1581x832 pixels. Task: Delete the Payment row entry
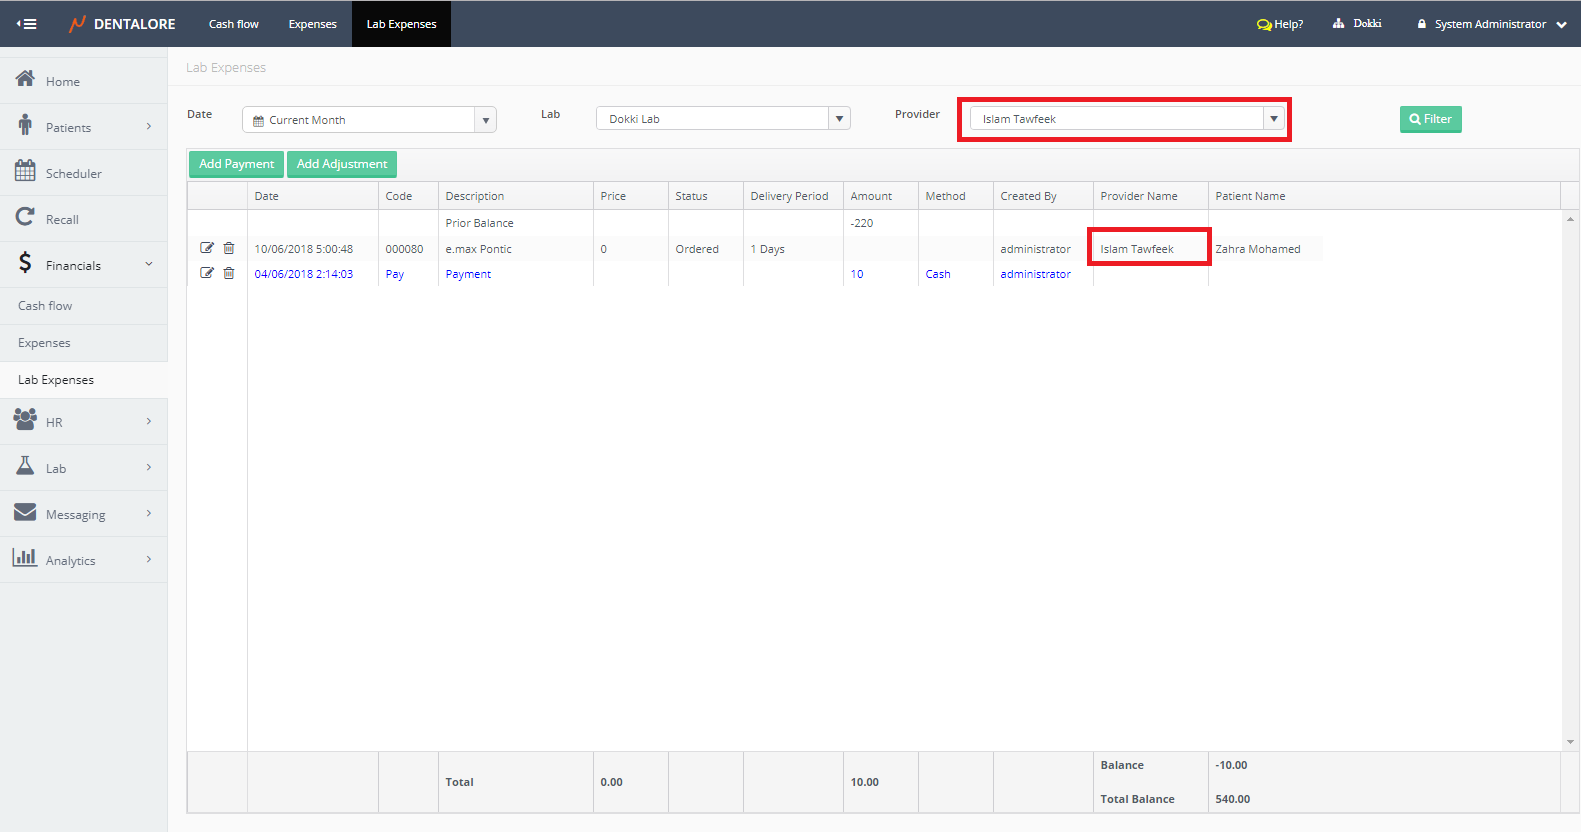coord(229,273)
